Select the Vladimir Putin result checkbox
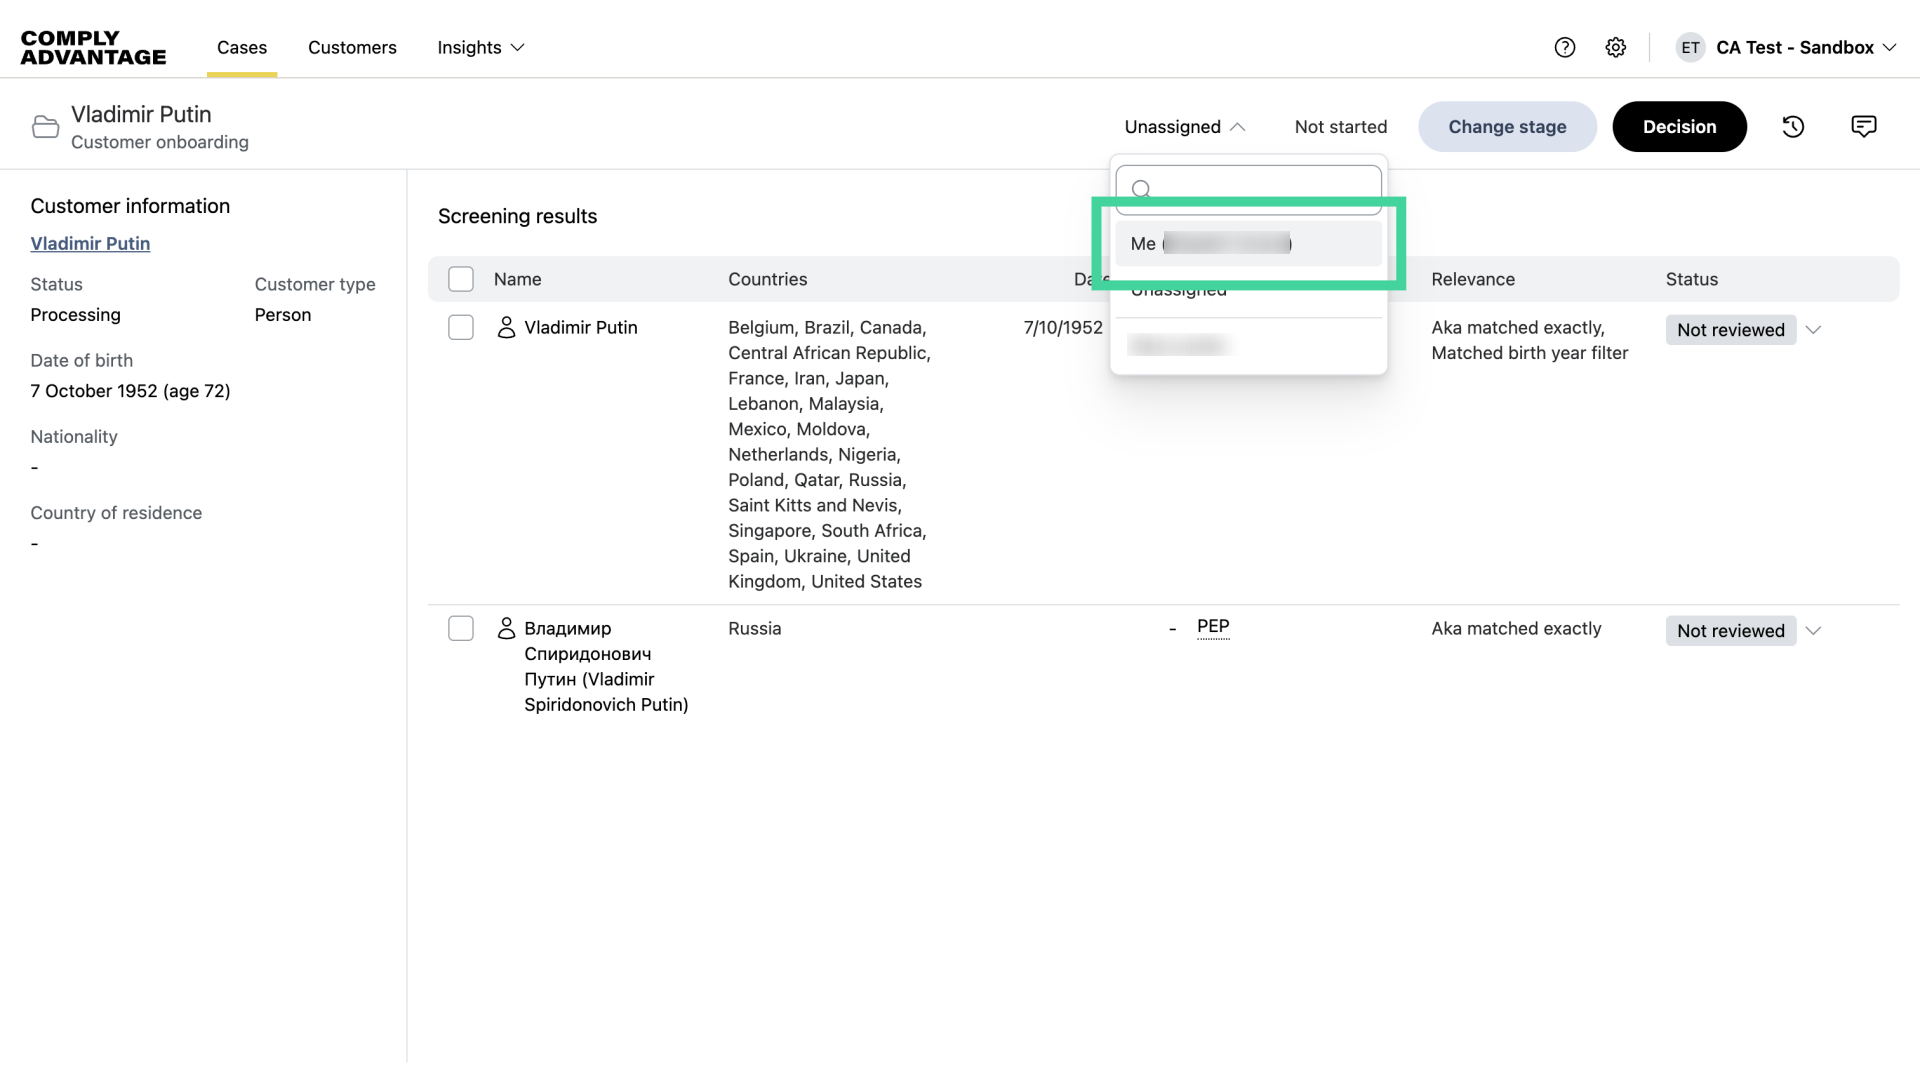 coord(461,328)
